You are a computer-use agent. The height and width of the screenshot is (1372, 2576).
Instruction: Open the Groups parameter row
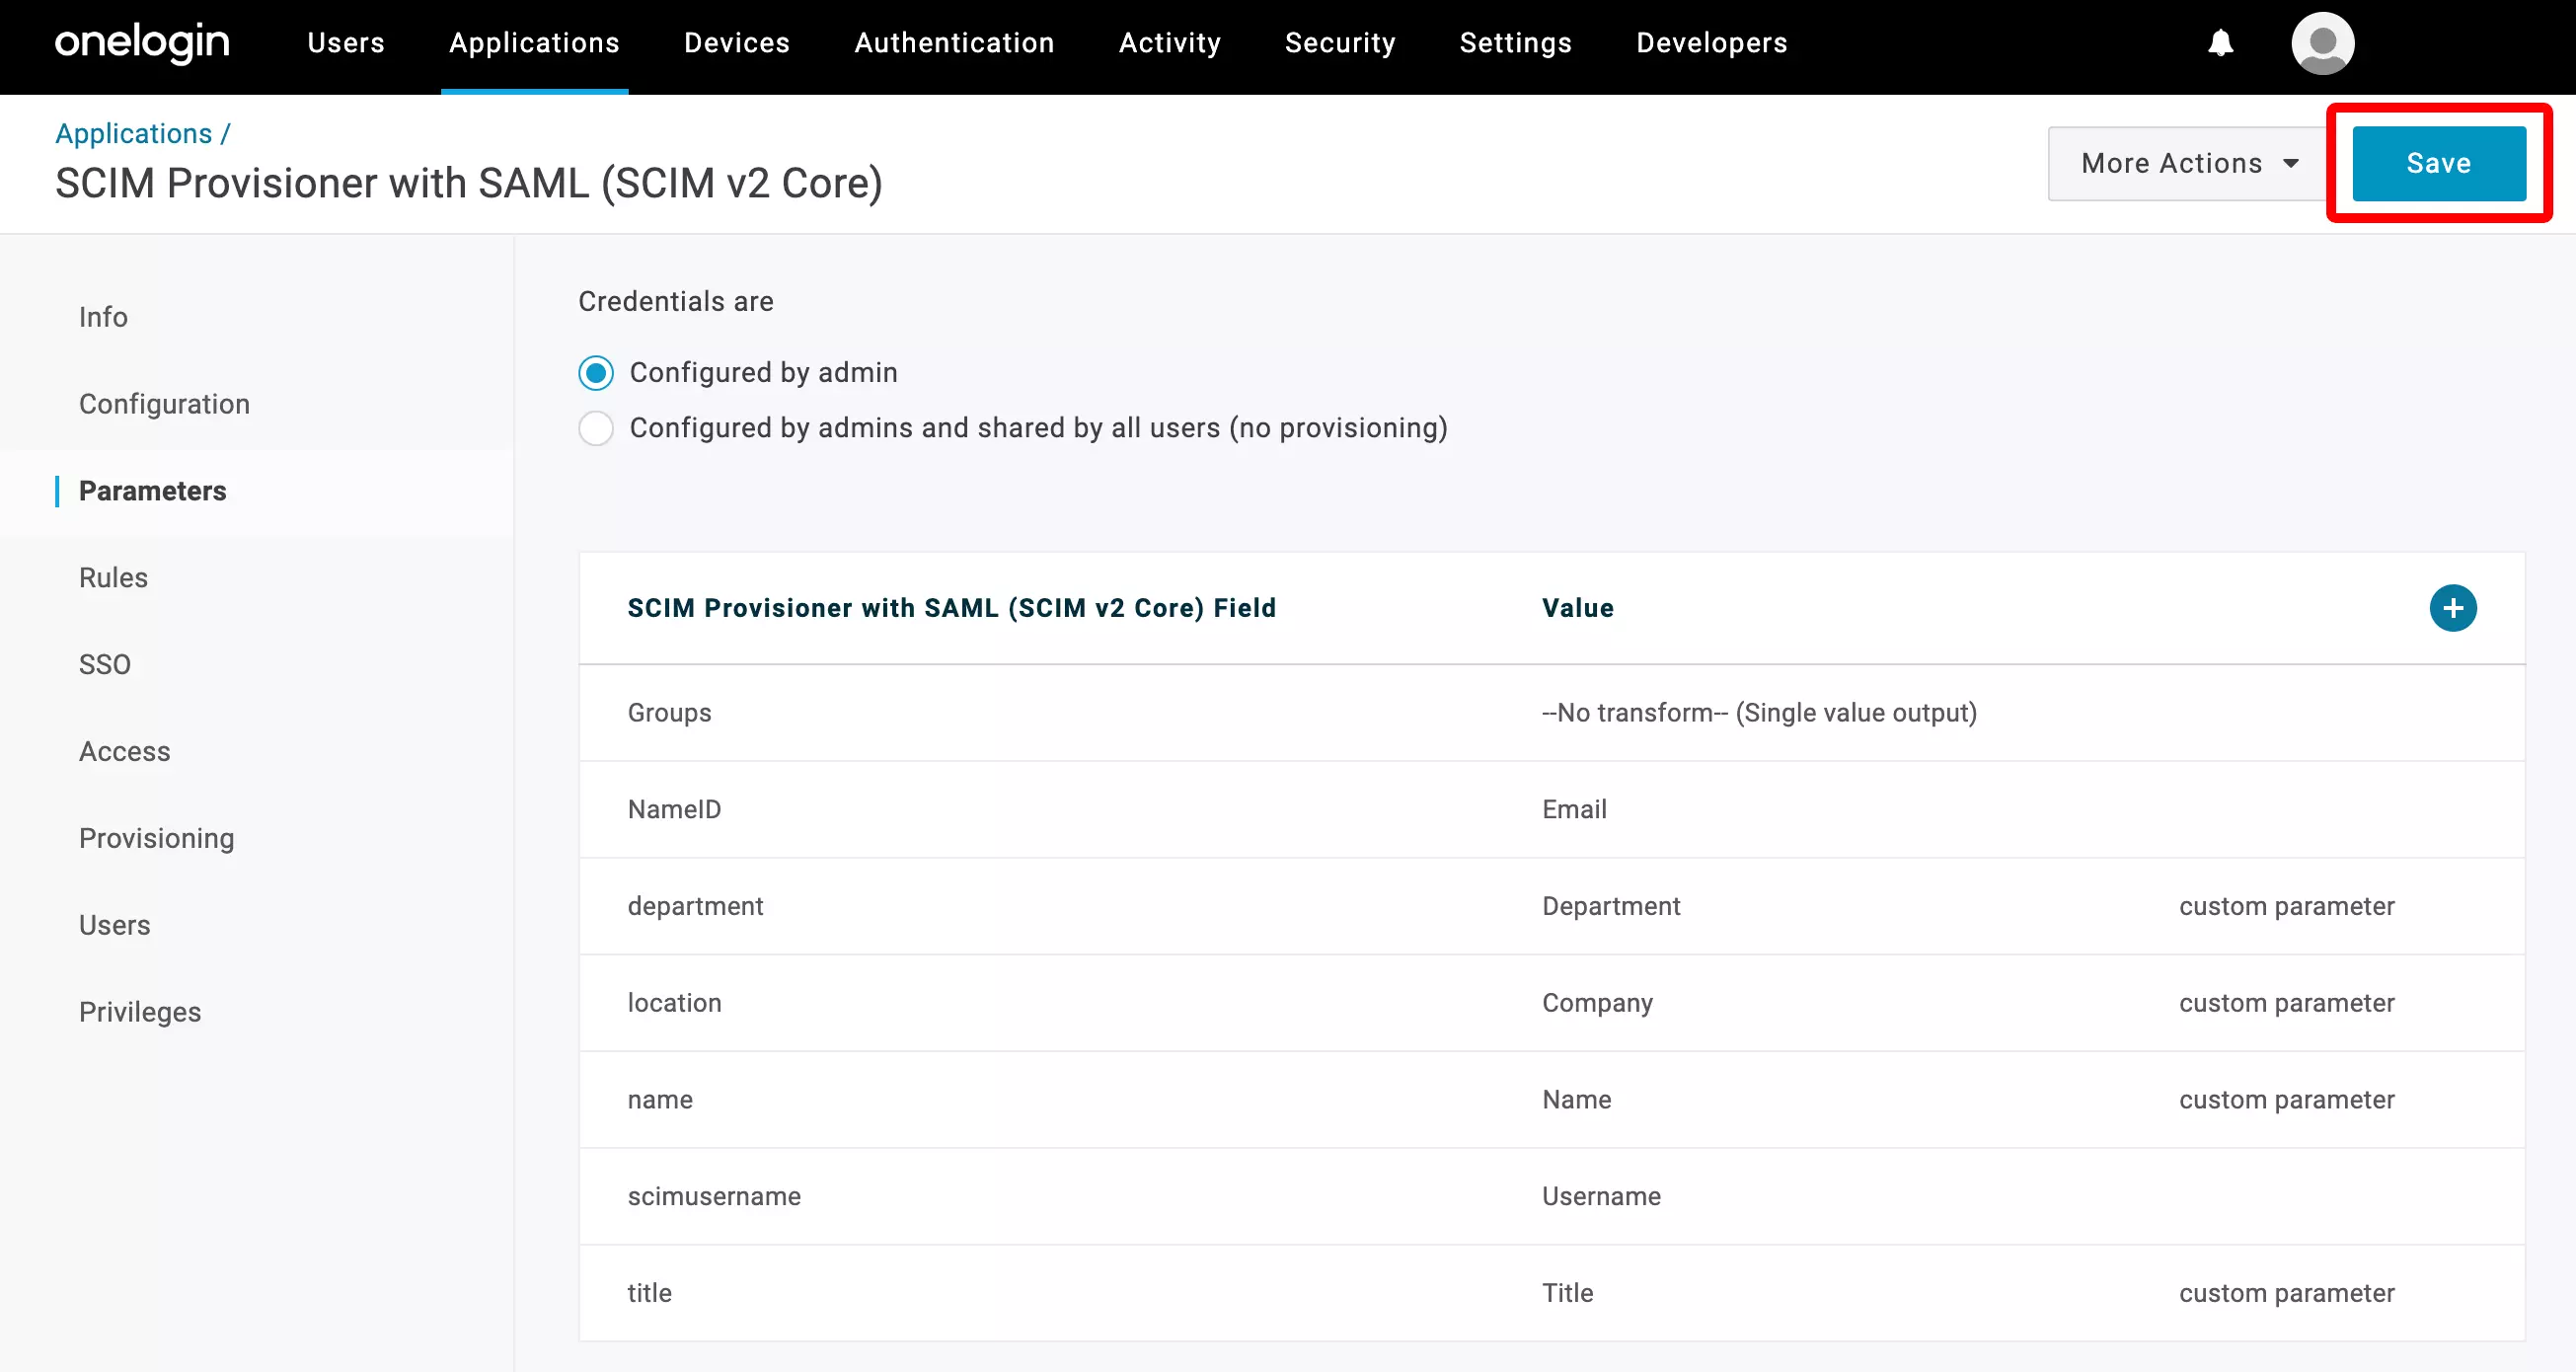coord(1551,713)
